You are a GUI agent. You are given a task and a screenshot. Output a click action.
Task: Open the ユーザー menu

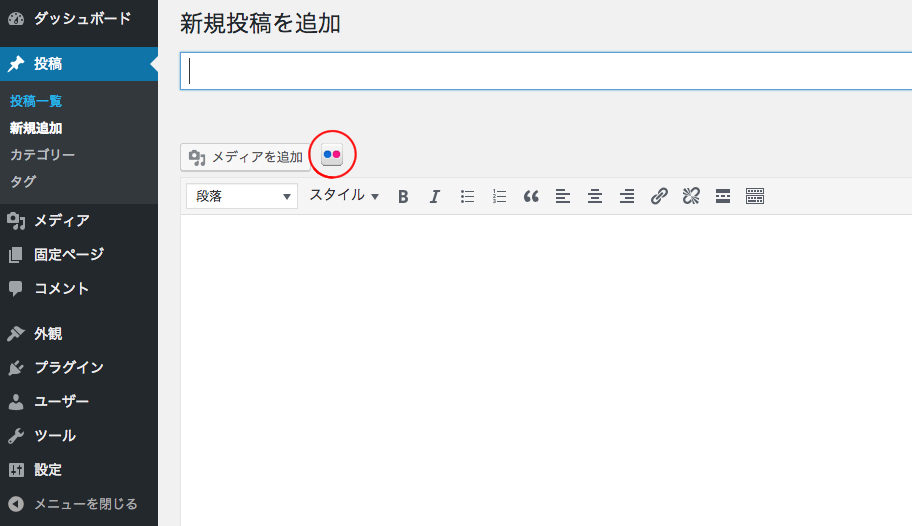click(x=79, y=401)
